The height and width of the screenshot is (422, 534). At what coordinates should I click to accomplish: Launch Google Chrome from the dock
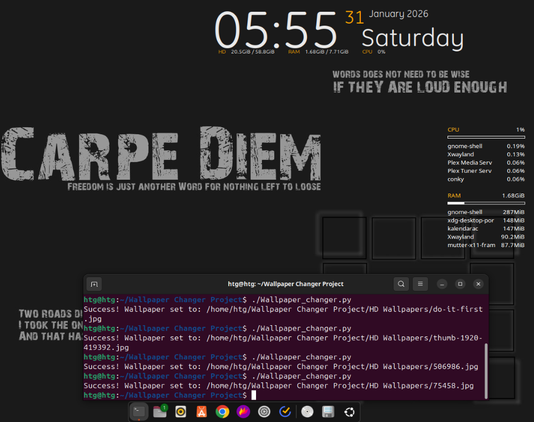tap(222, 412)
